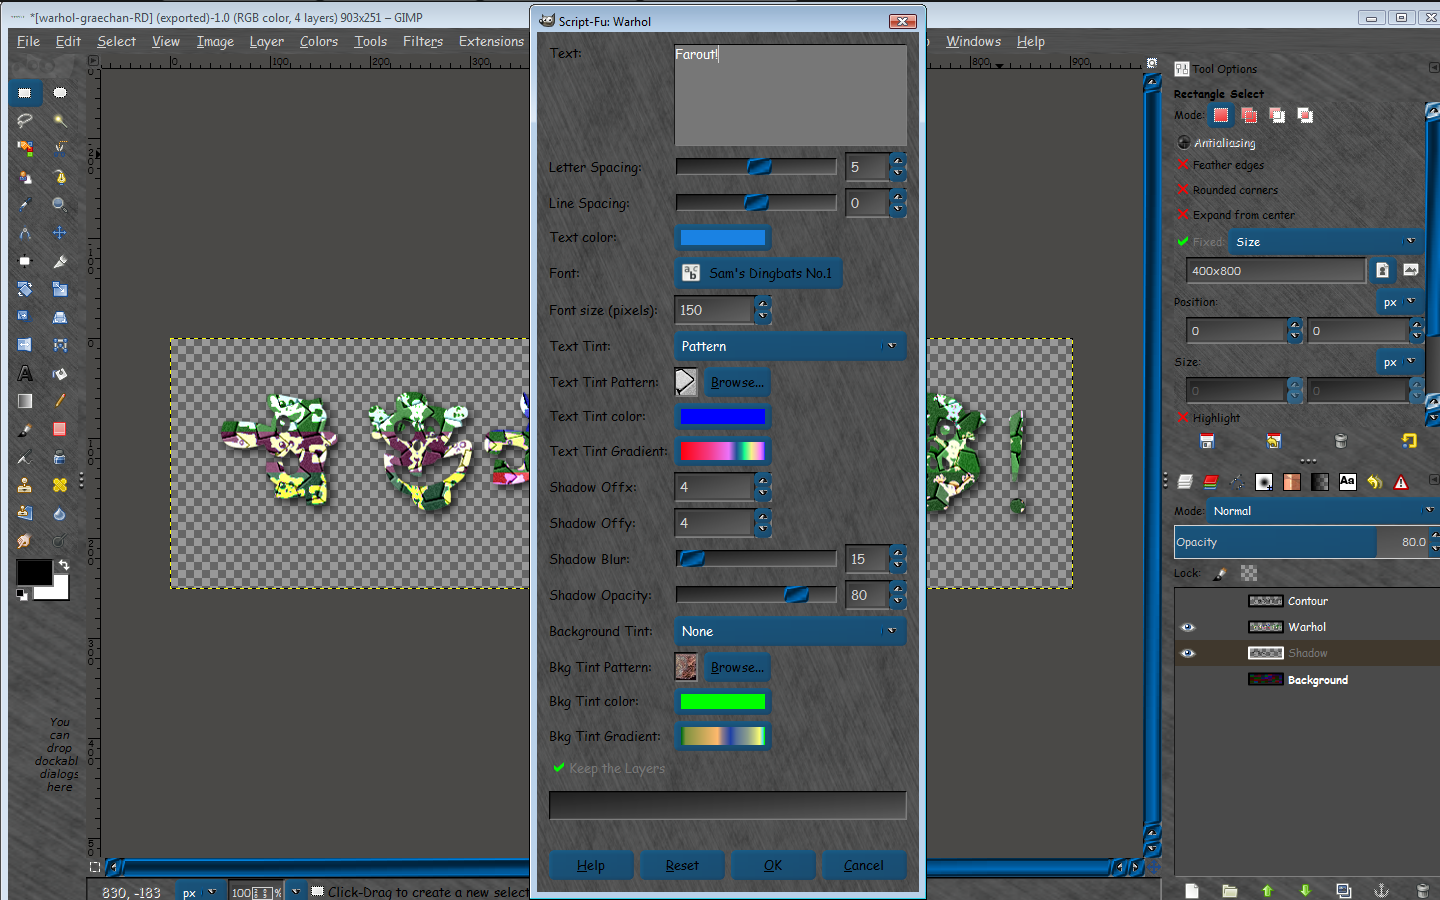Cancel the Script-Fu Warhol dialog
Image resolution: width=1440 pixels, height=900 pixels.
[x=864, y=865]
